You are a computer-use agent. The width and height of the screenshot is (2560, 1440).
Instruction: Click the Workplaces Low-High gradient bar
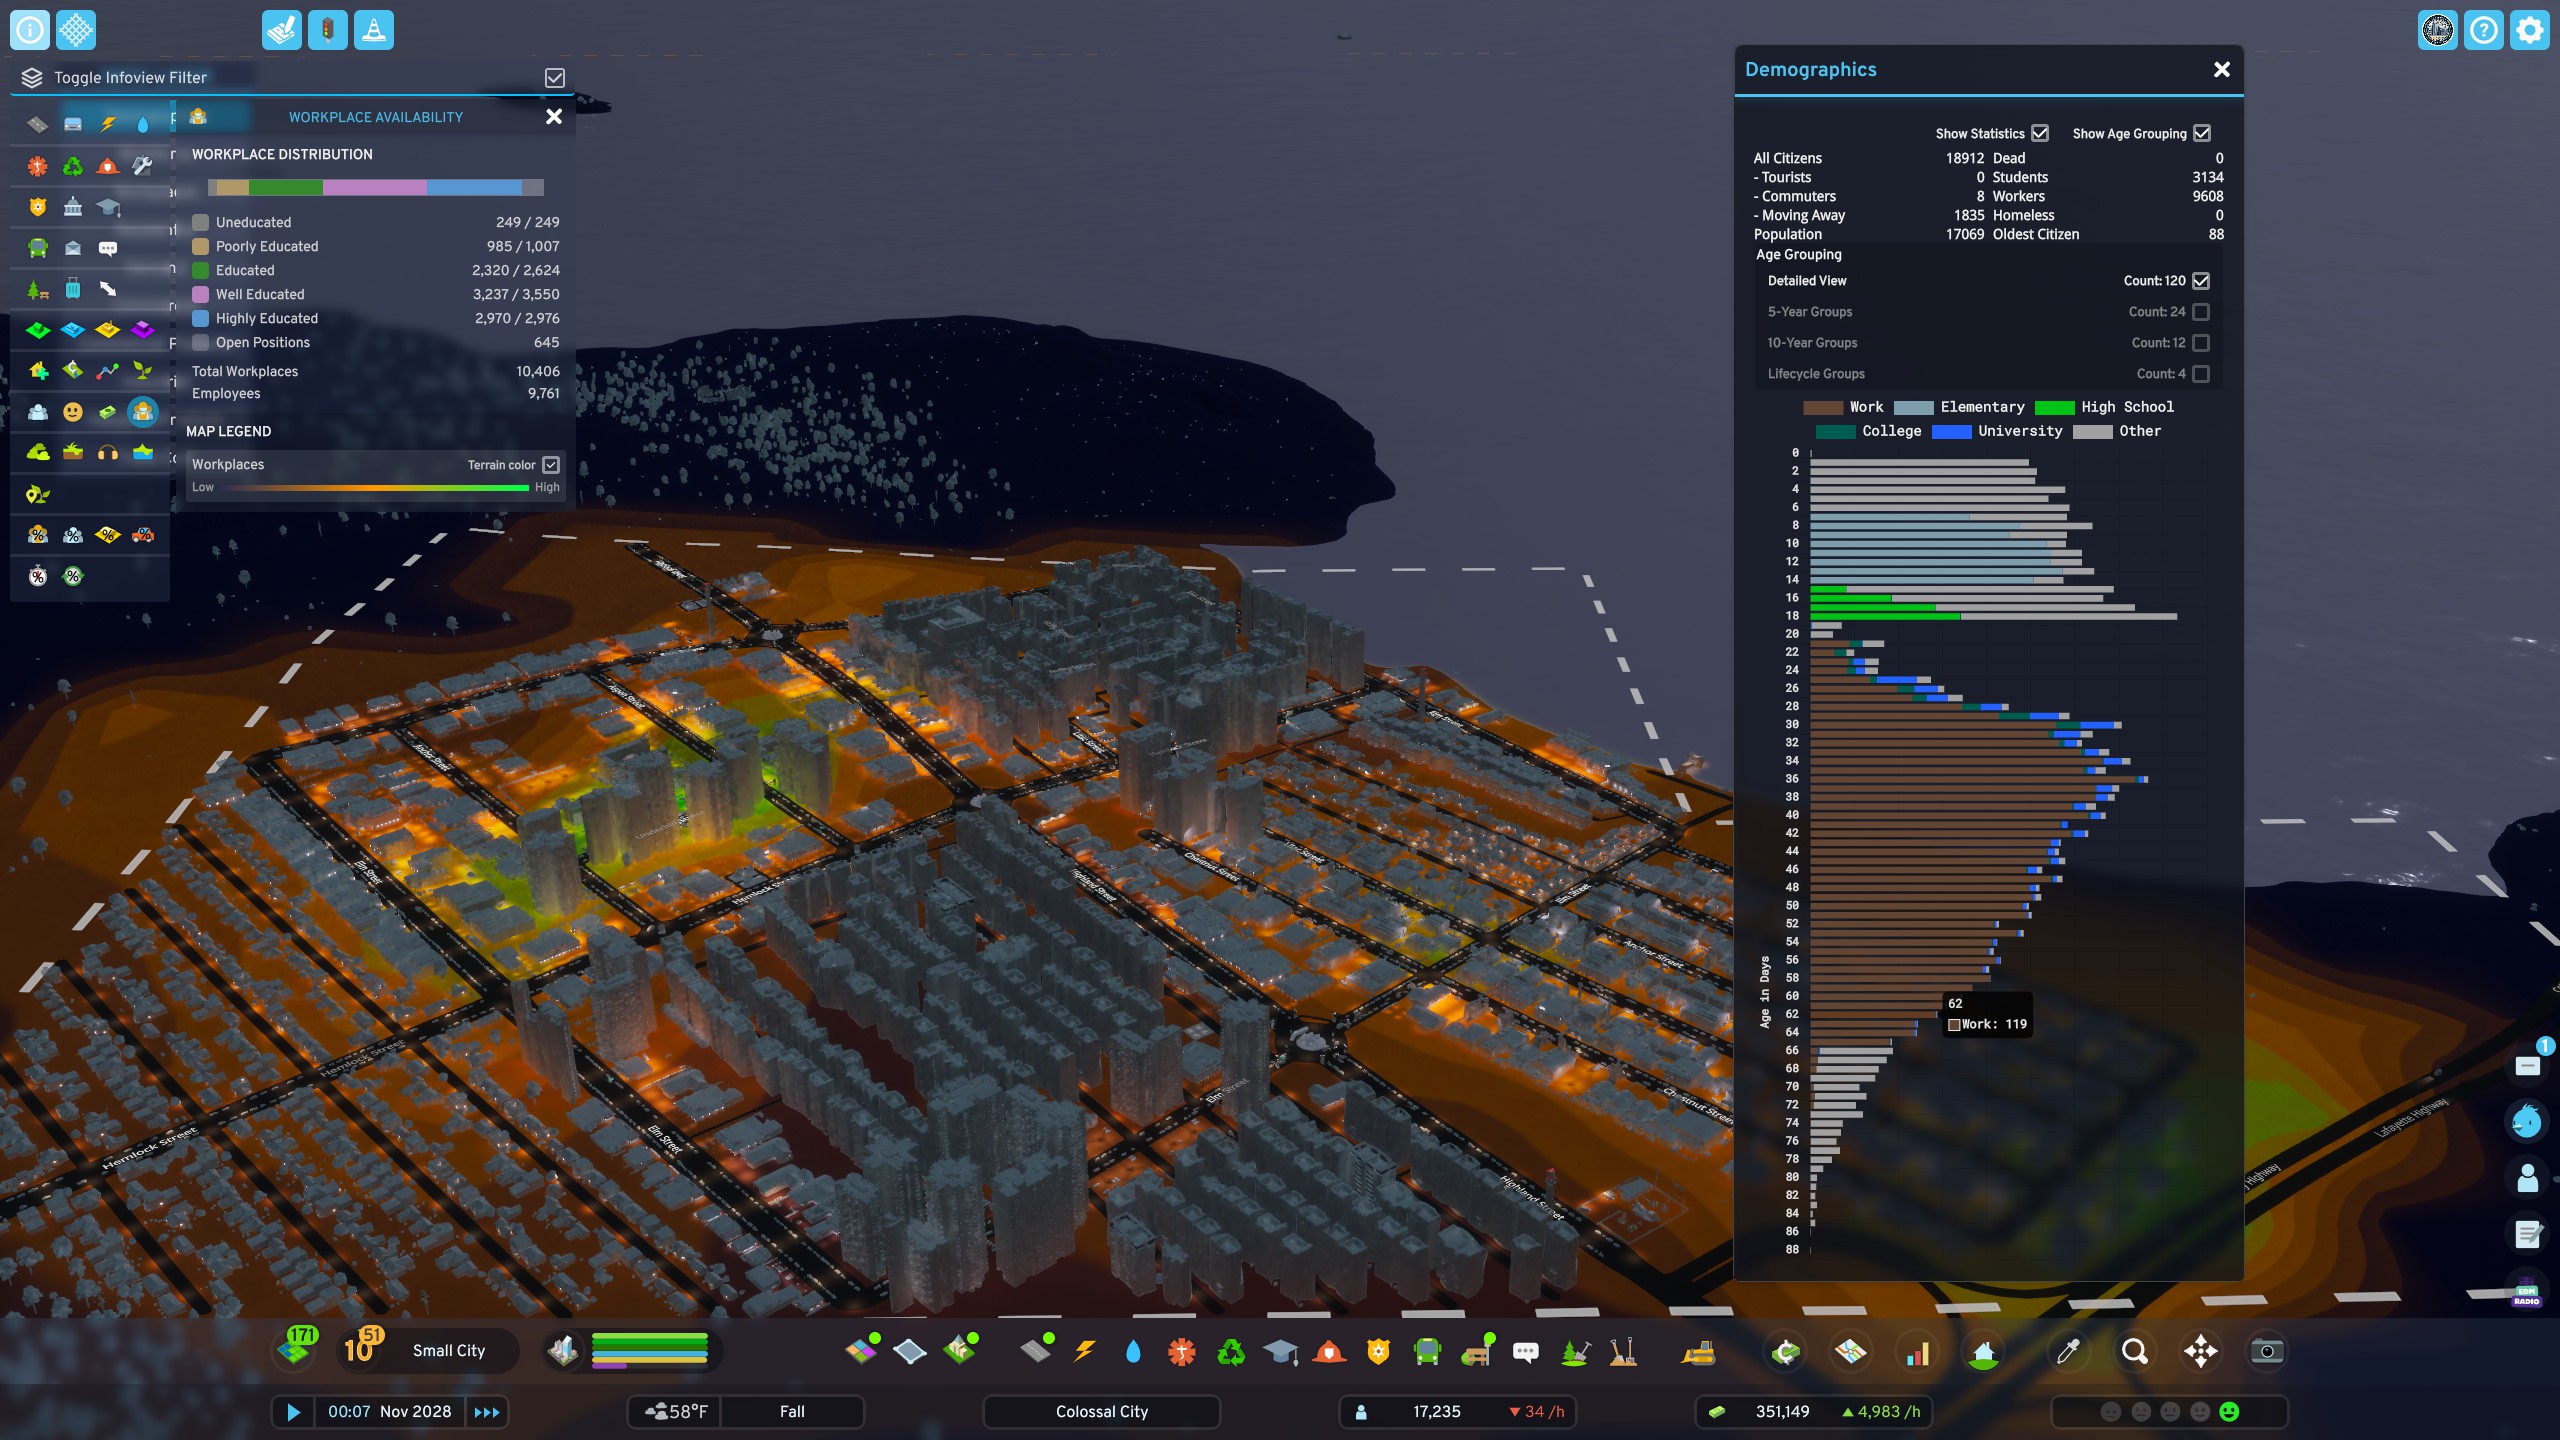376,488
